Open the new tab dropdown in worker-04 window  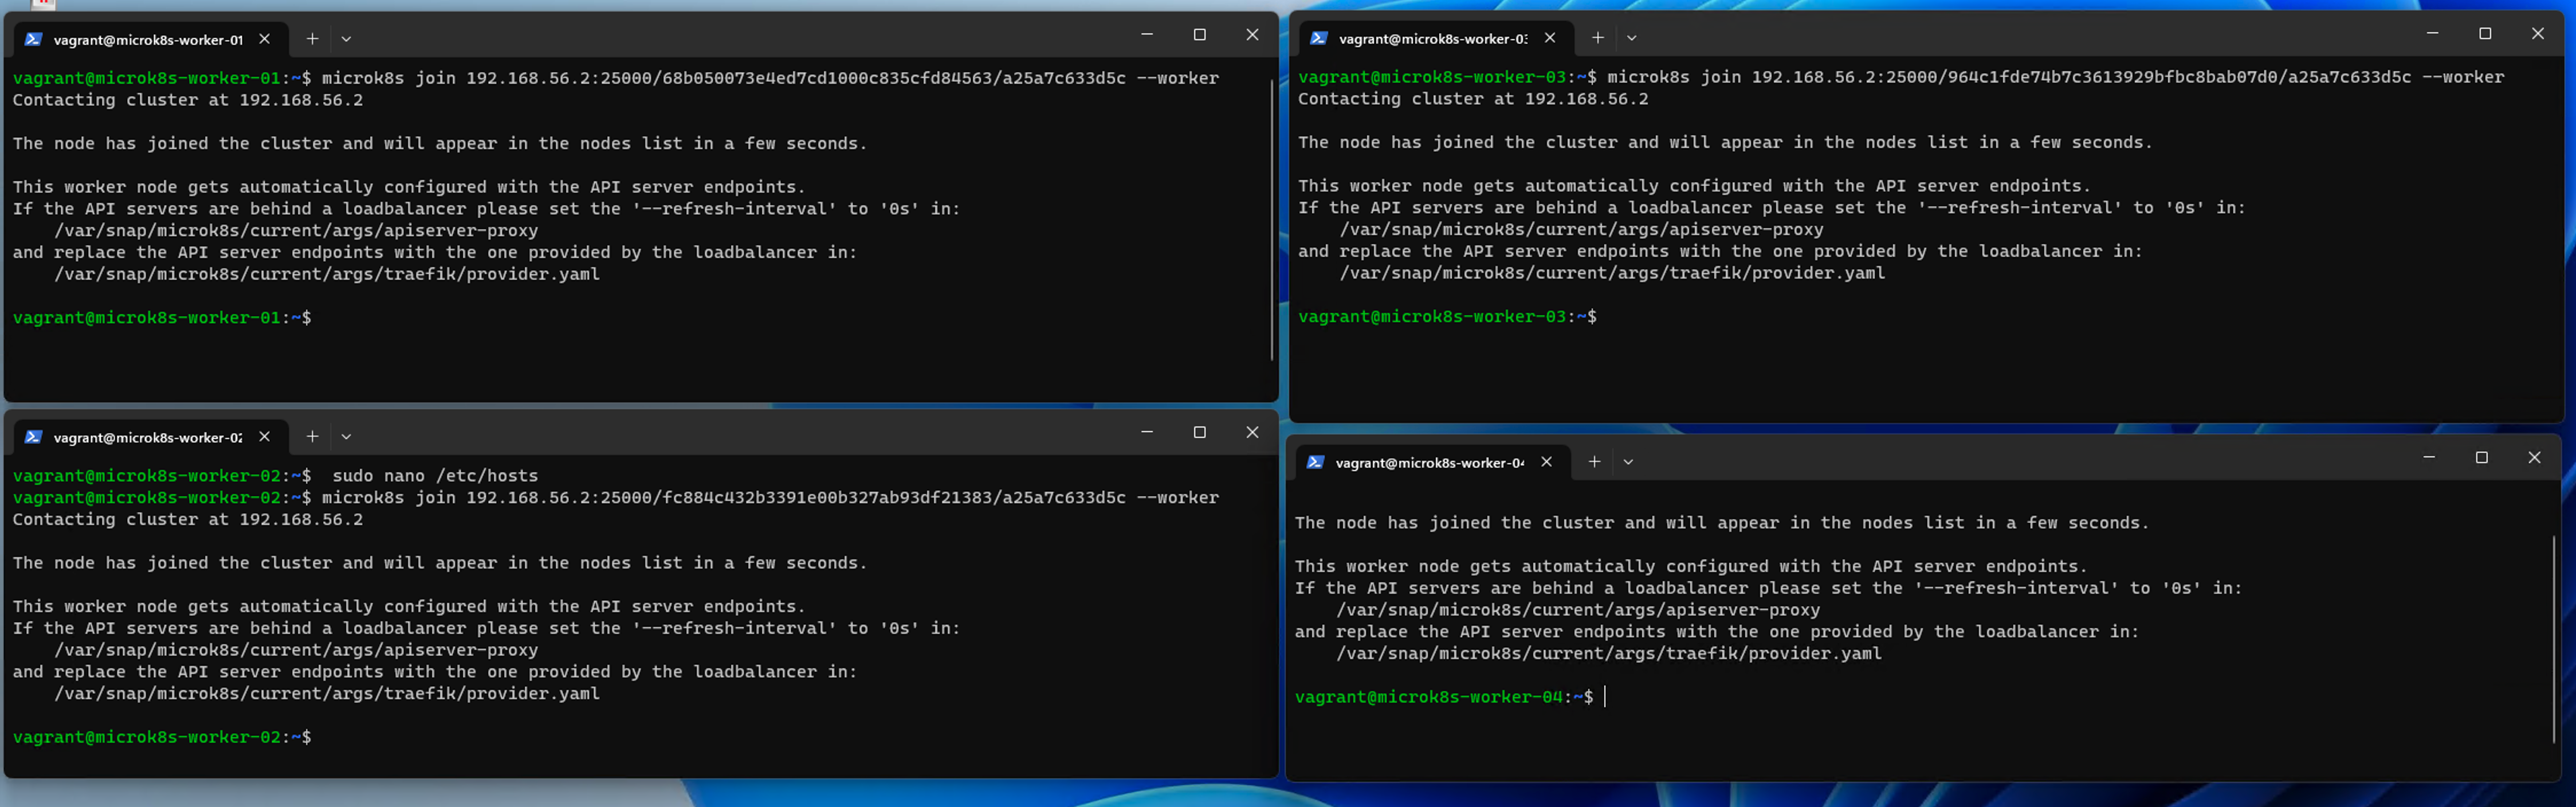point(1629,462)
